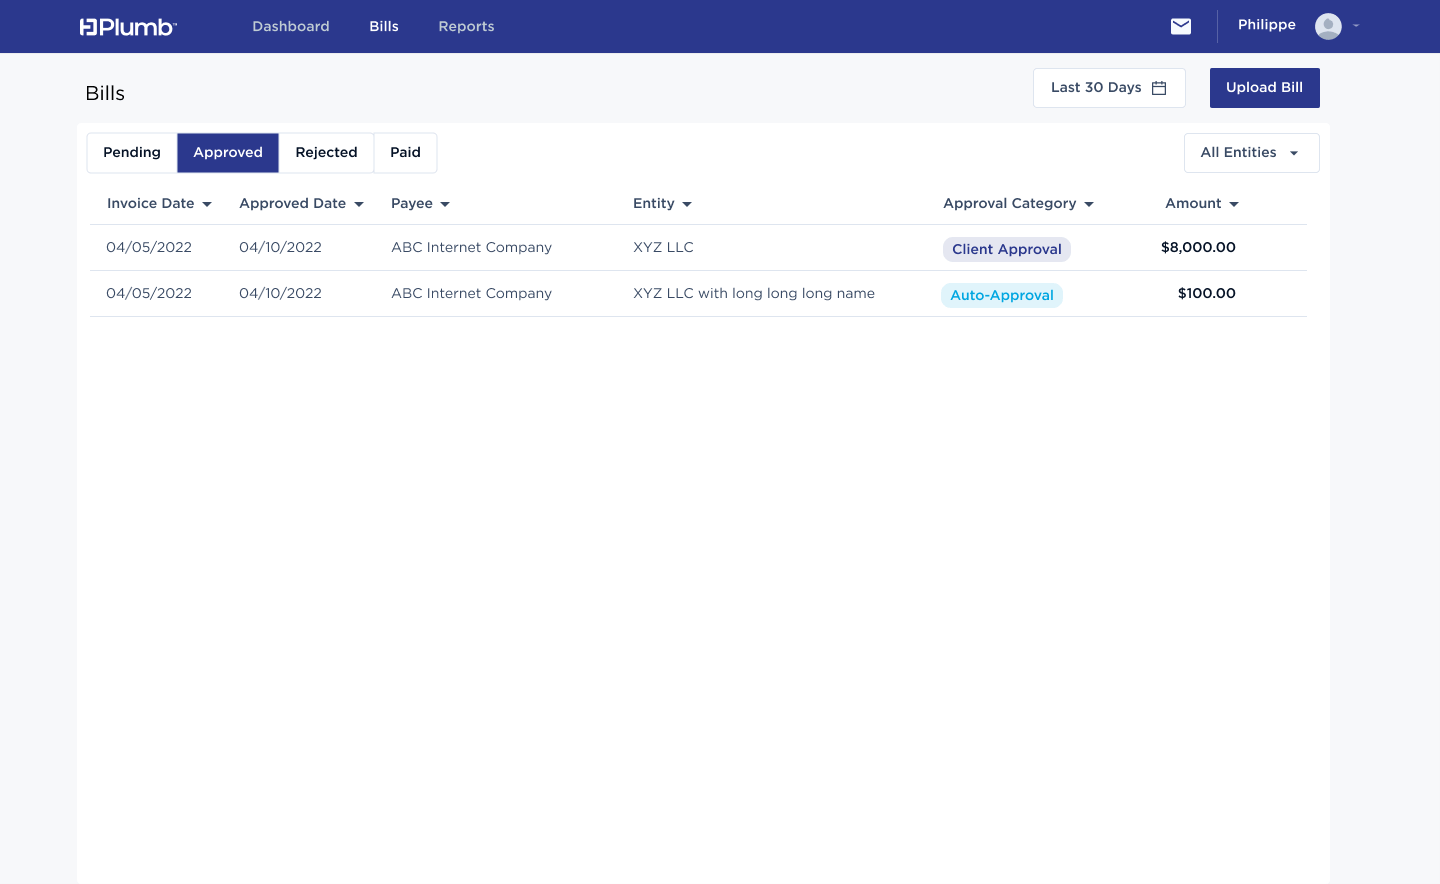
Task: Open the Last 30 Days date filter
Action: [x=1109, y=88]
